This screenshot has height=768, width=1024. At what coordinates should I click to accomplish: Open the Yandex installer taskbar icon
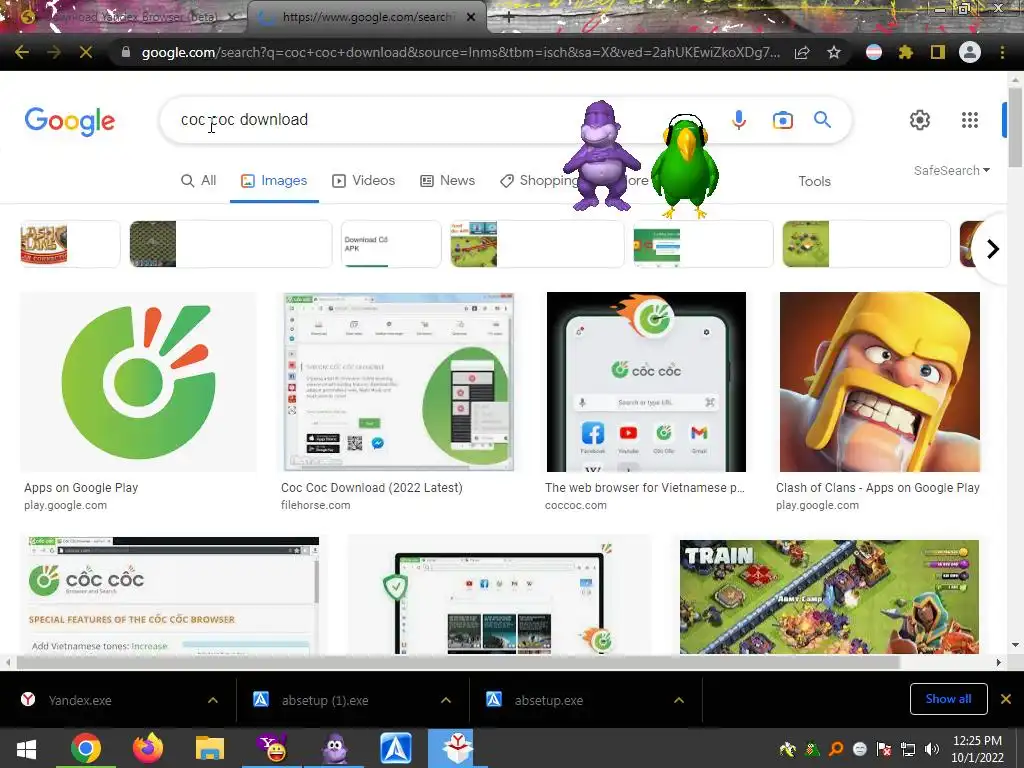(x=458, y=748)
